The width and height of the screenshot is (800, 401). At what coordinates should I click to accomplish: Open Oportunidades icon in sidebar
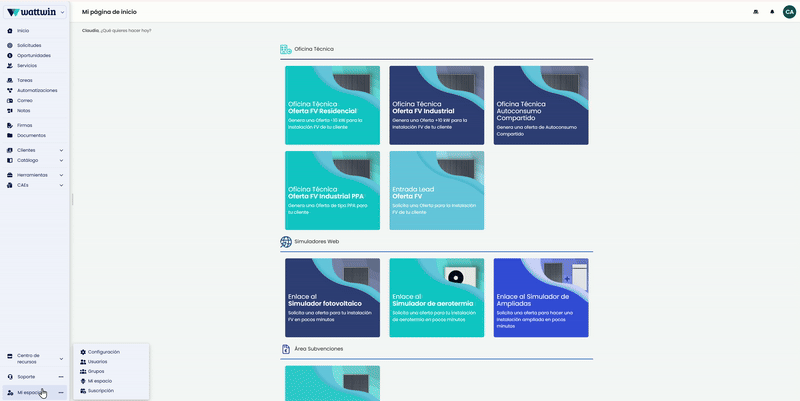(10, 55)
